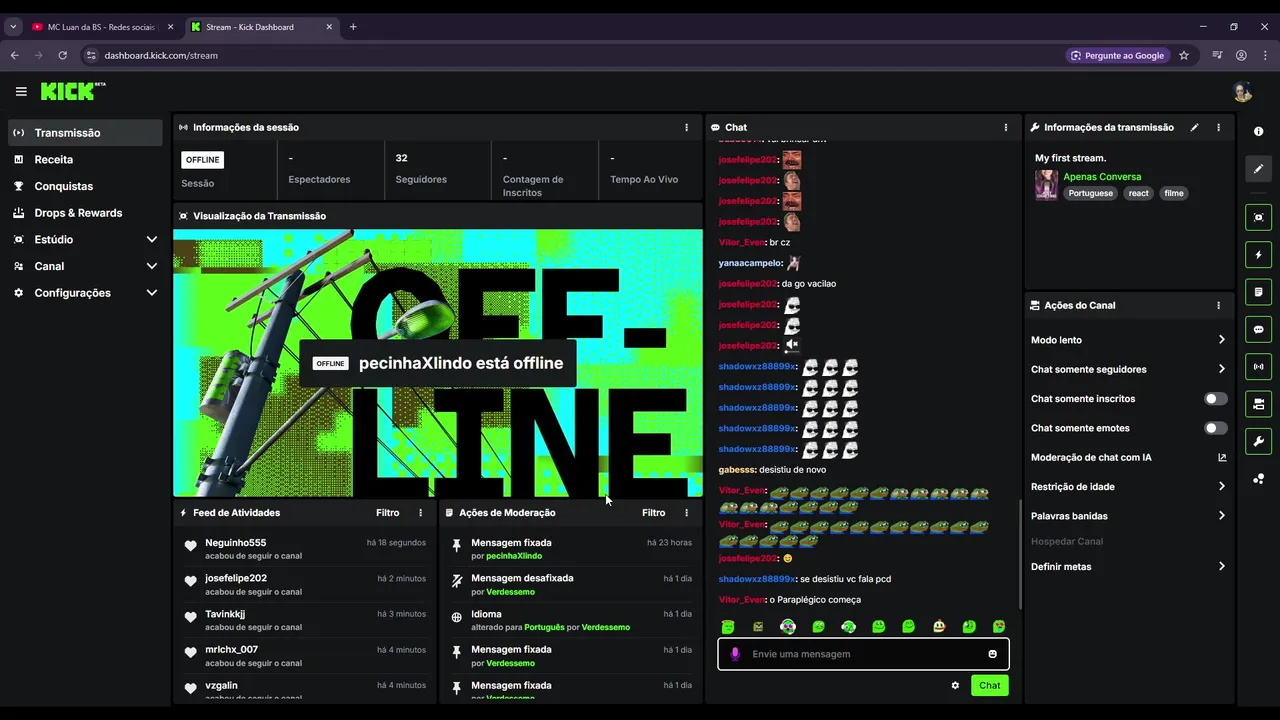Switch to the MC Luan da BS browser tab
Screen dimensions: 1280x720
[x=100, y=27]
